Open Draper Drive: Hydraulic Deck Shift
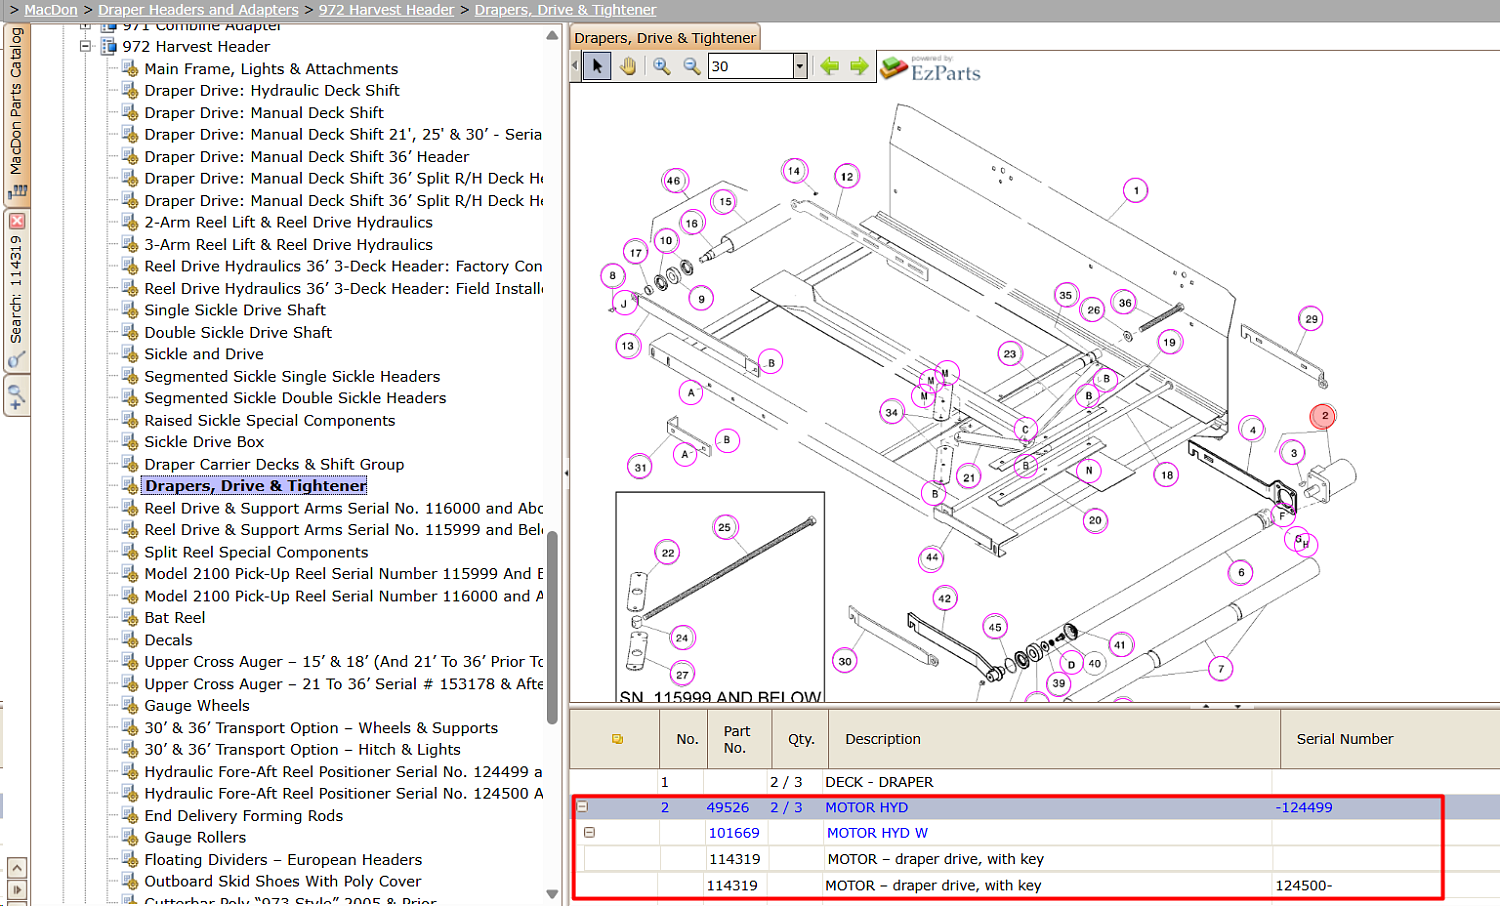The image size is (1500, 906). coord(272,91)
